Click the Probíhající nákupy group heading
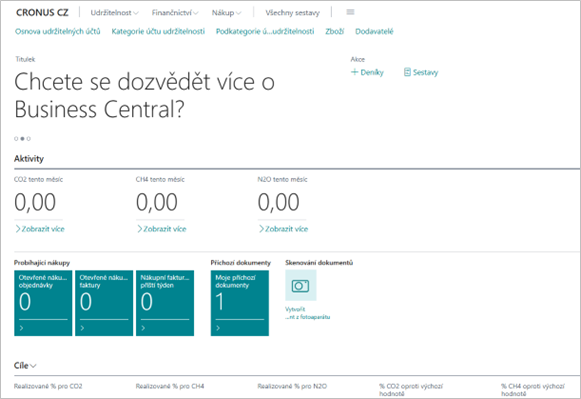The width and height of the screenshot is (581, 399). [42, 263]
